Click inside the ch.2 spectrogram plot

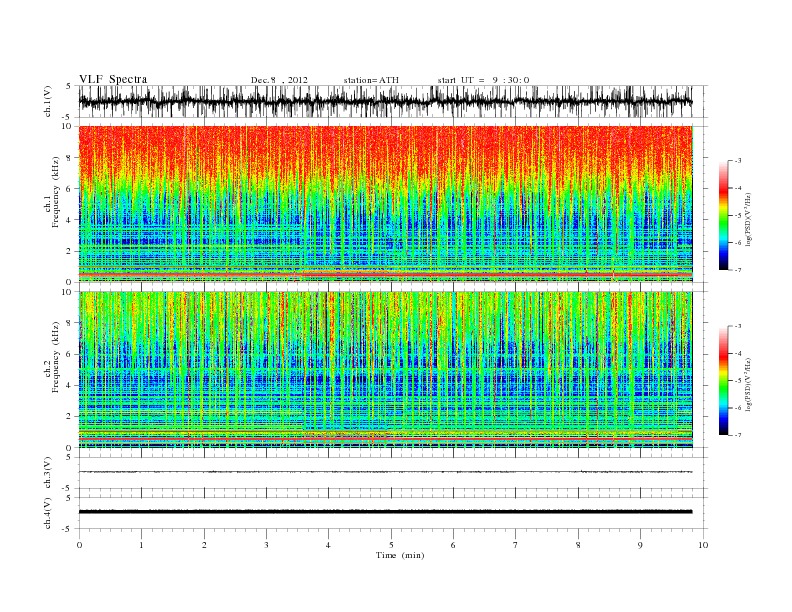tap(385, 370)
